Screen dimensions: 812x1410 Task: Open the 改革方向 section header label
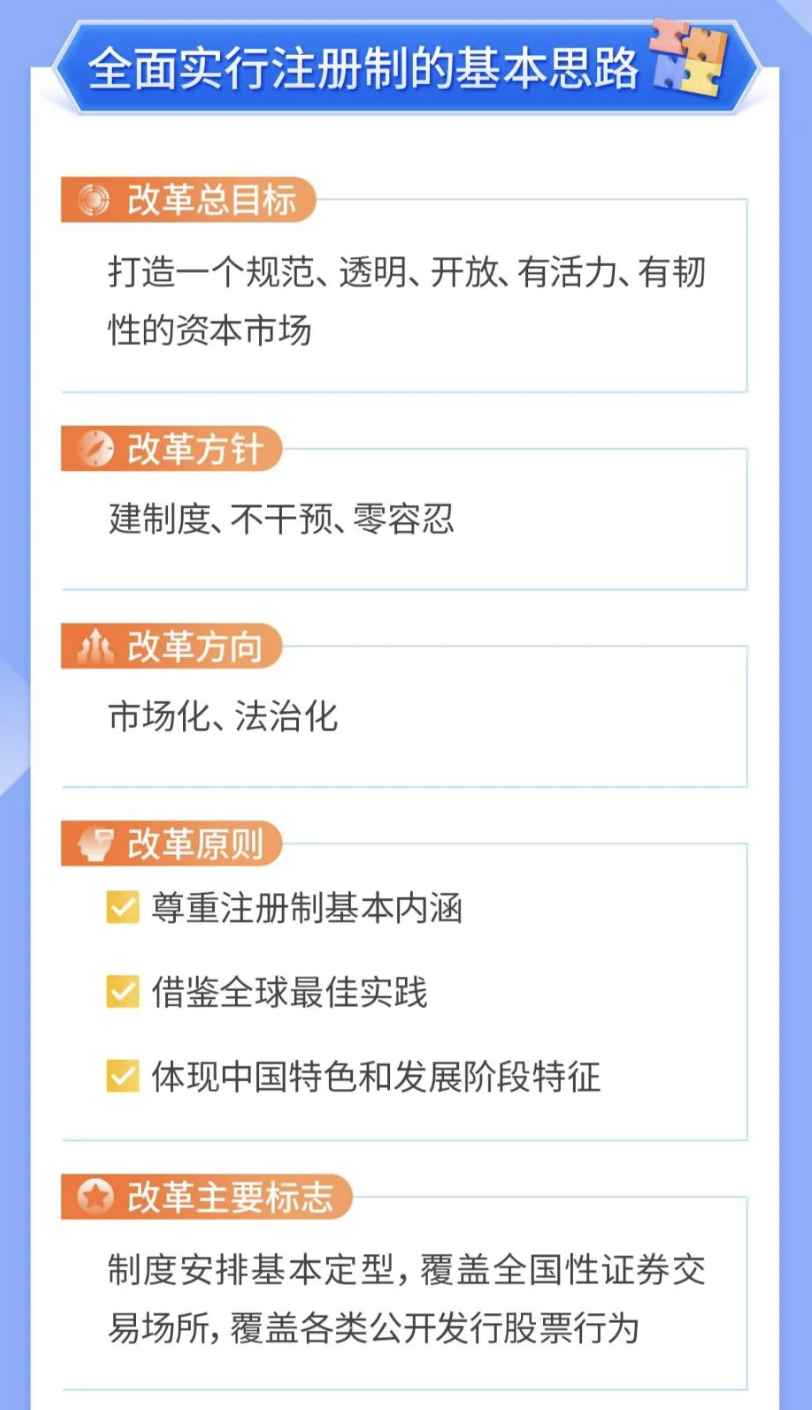[195, 647]
